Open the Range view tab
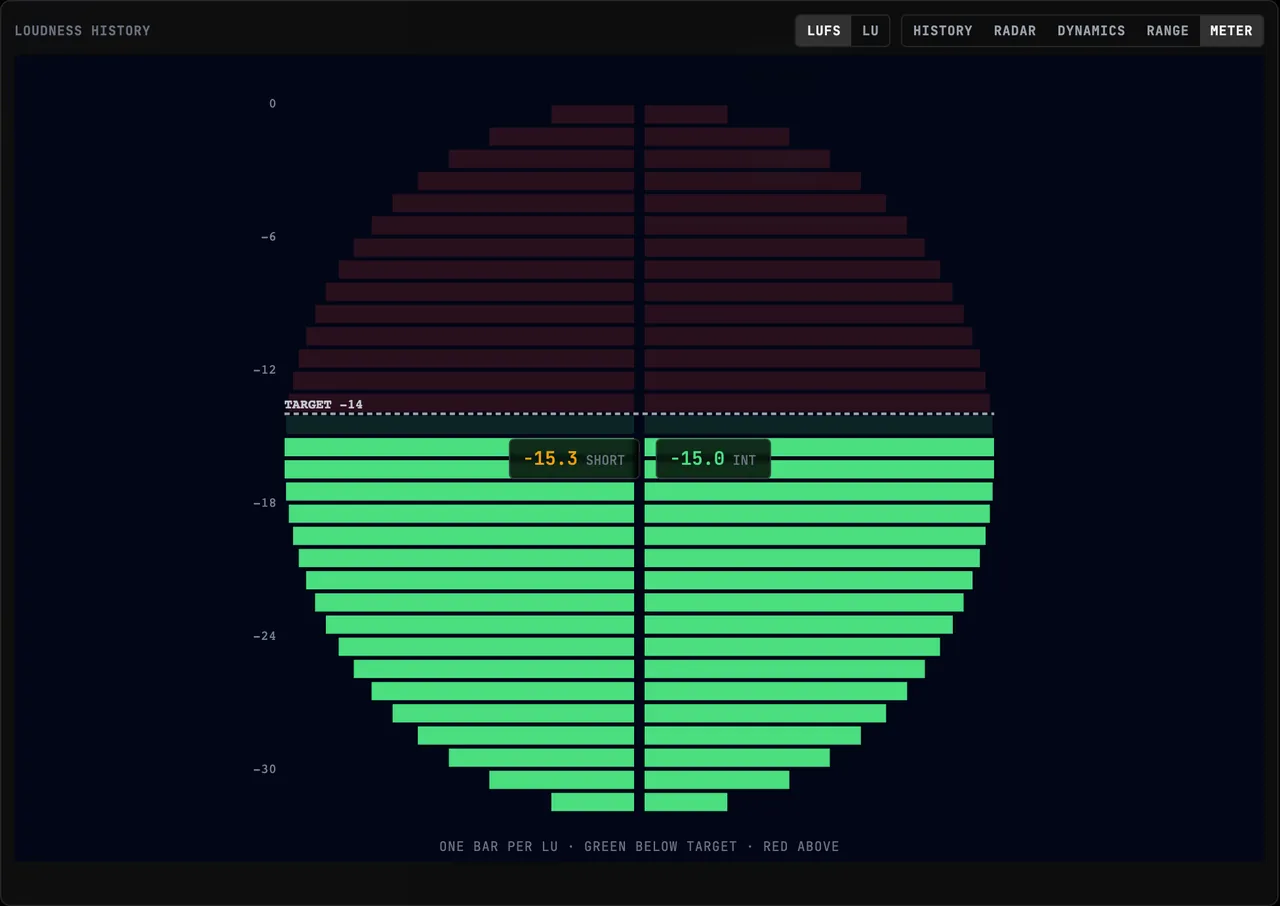The image size is (1280, 906). [x=1167, y=31]
